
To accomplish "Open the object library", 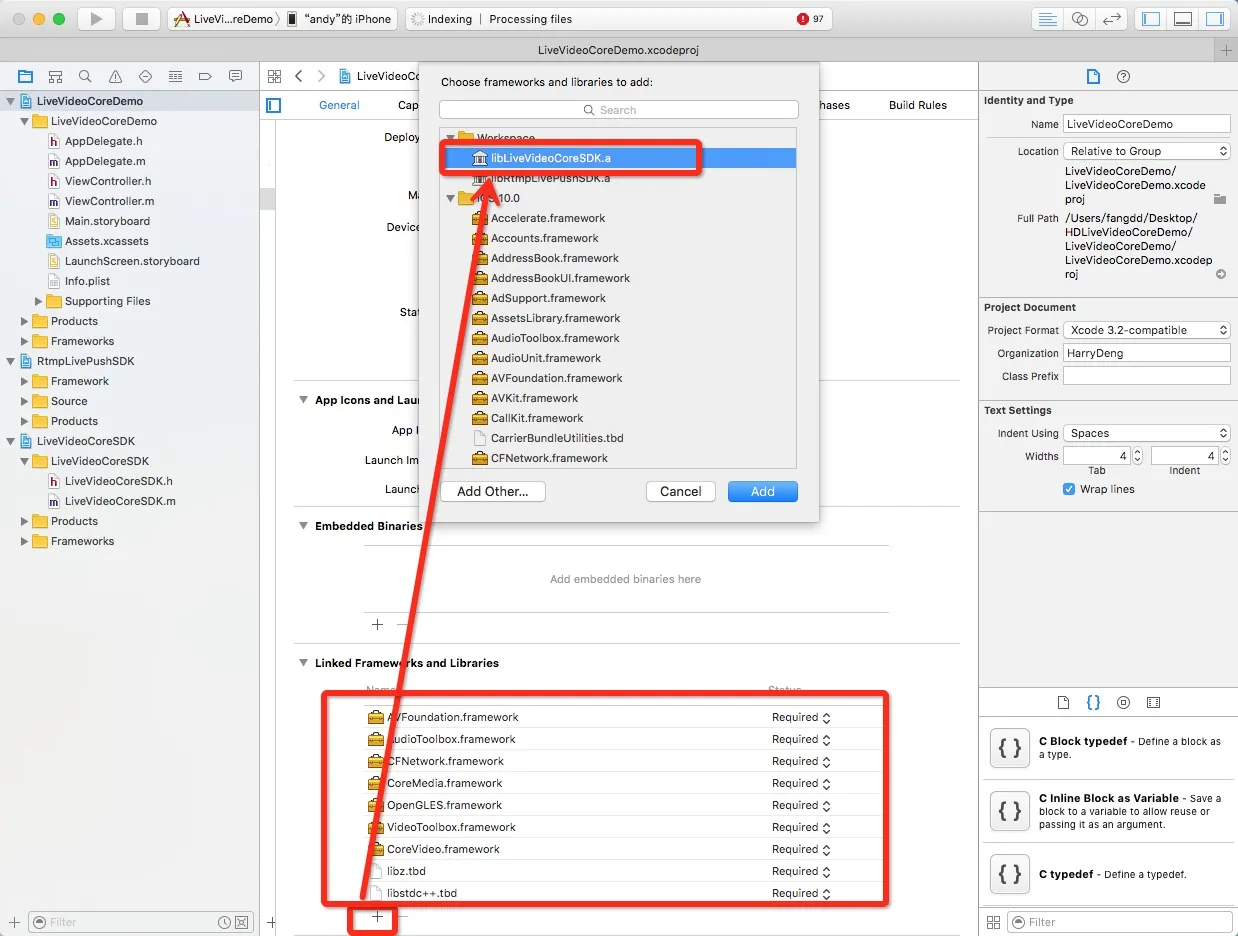I will (x=1123, y=702).
